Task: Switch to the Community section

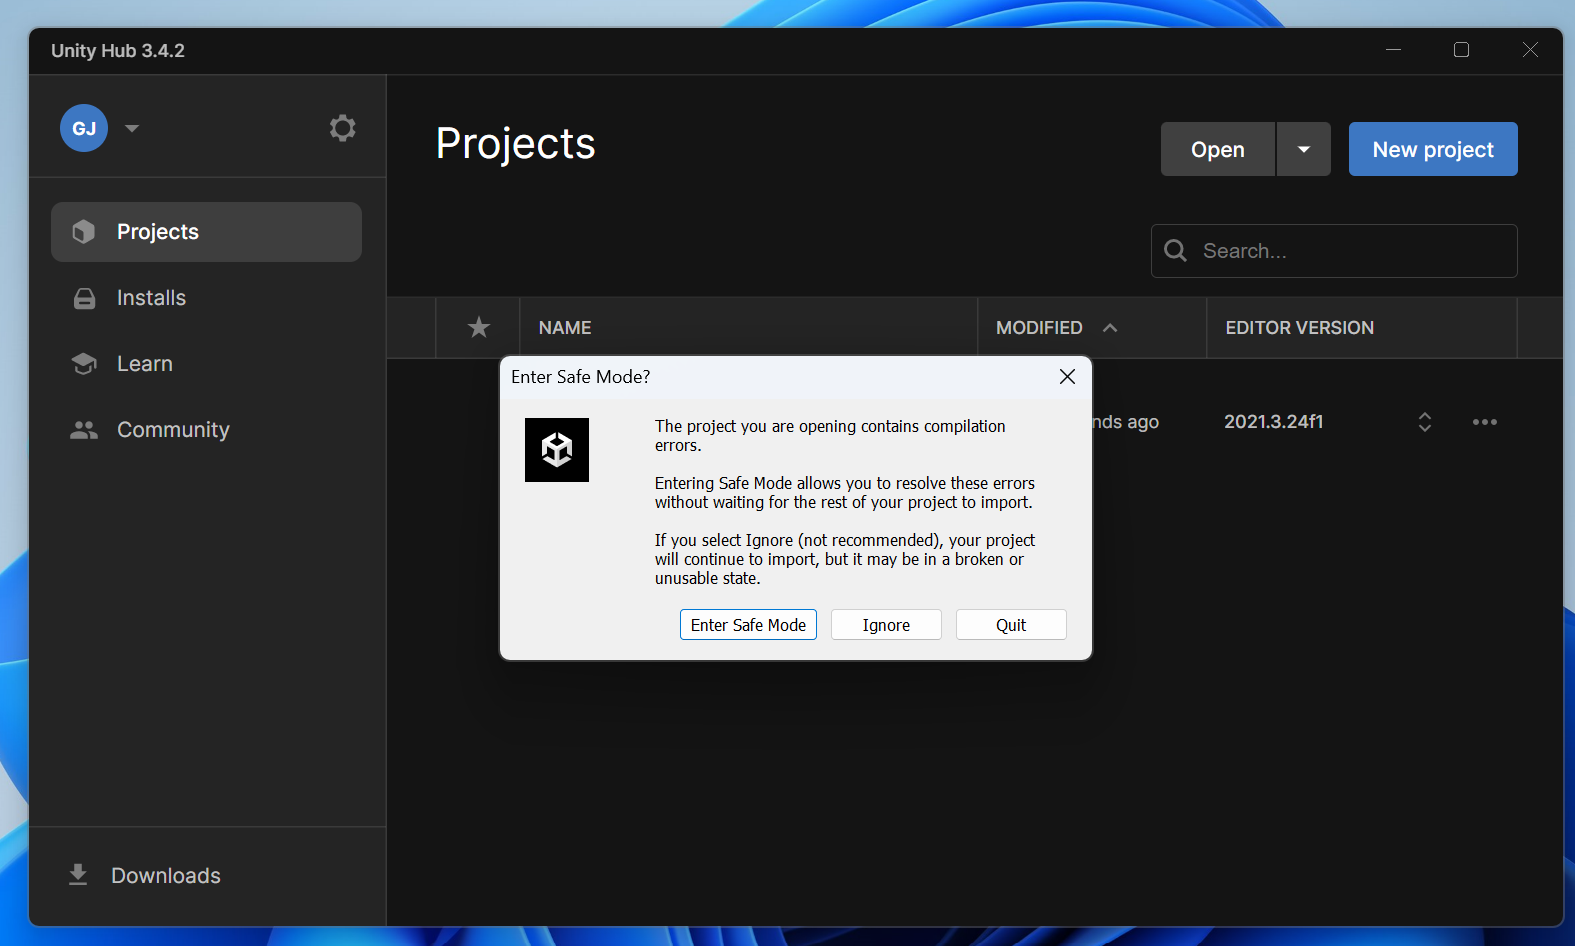Action: click(x=206, y=430)
